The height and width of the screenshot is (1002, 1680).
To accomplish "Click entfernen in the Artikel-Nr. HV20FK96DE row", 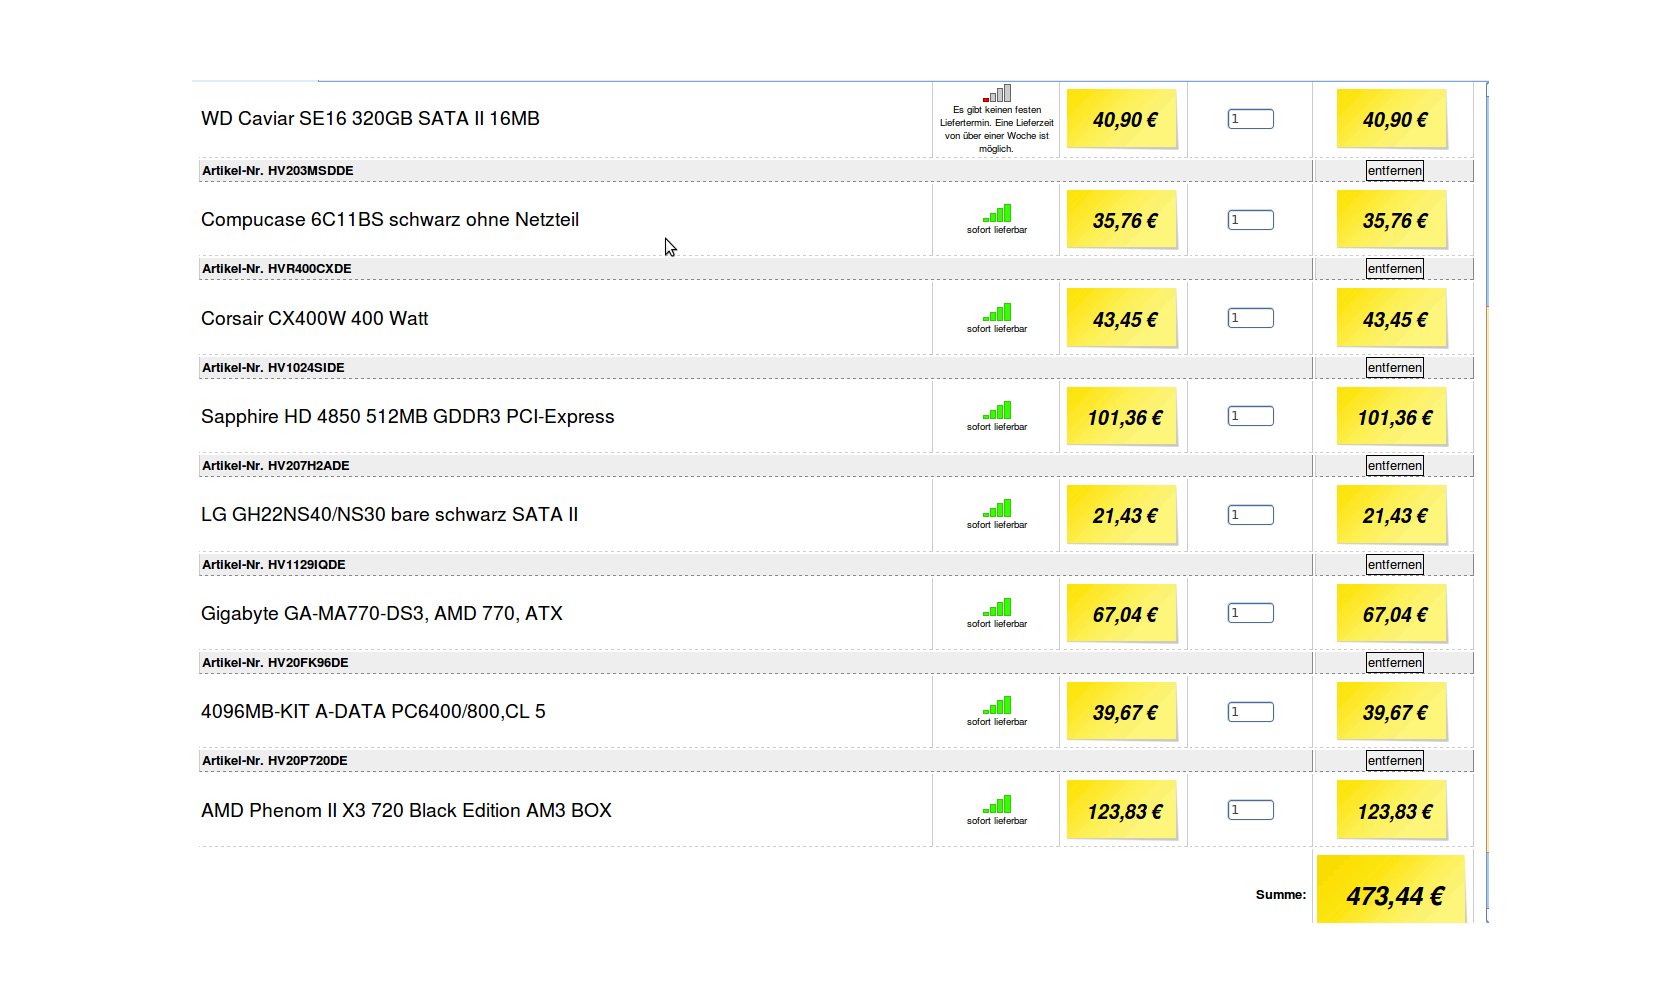I will (x=1395, y=663).
